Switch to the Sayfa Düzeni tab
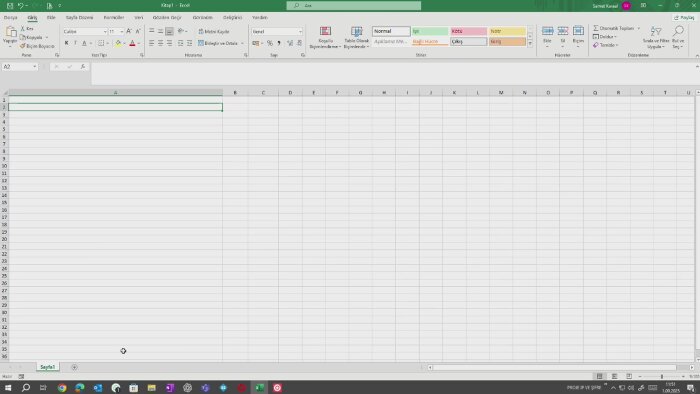This screenshot has width=700, height=394. (79, 17)
